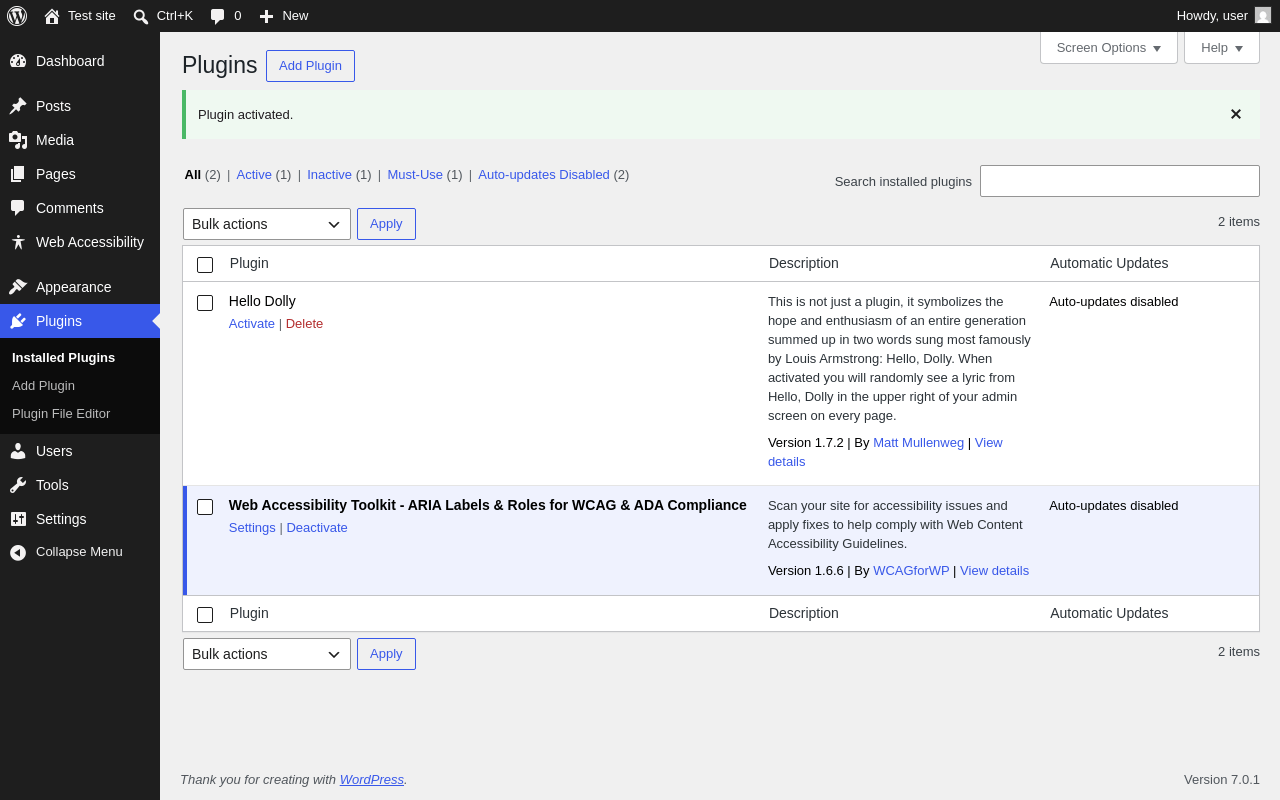Click the New label in admin bar

coord(295,16)
